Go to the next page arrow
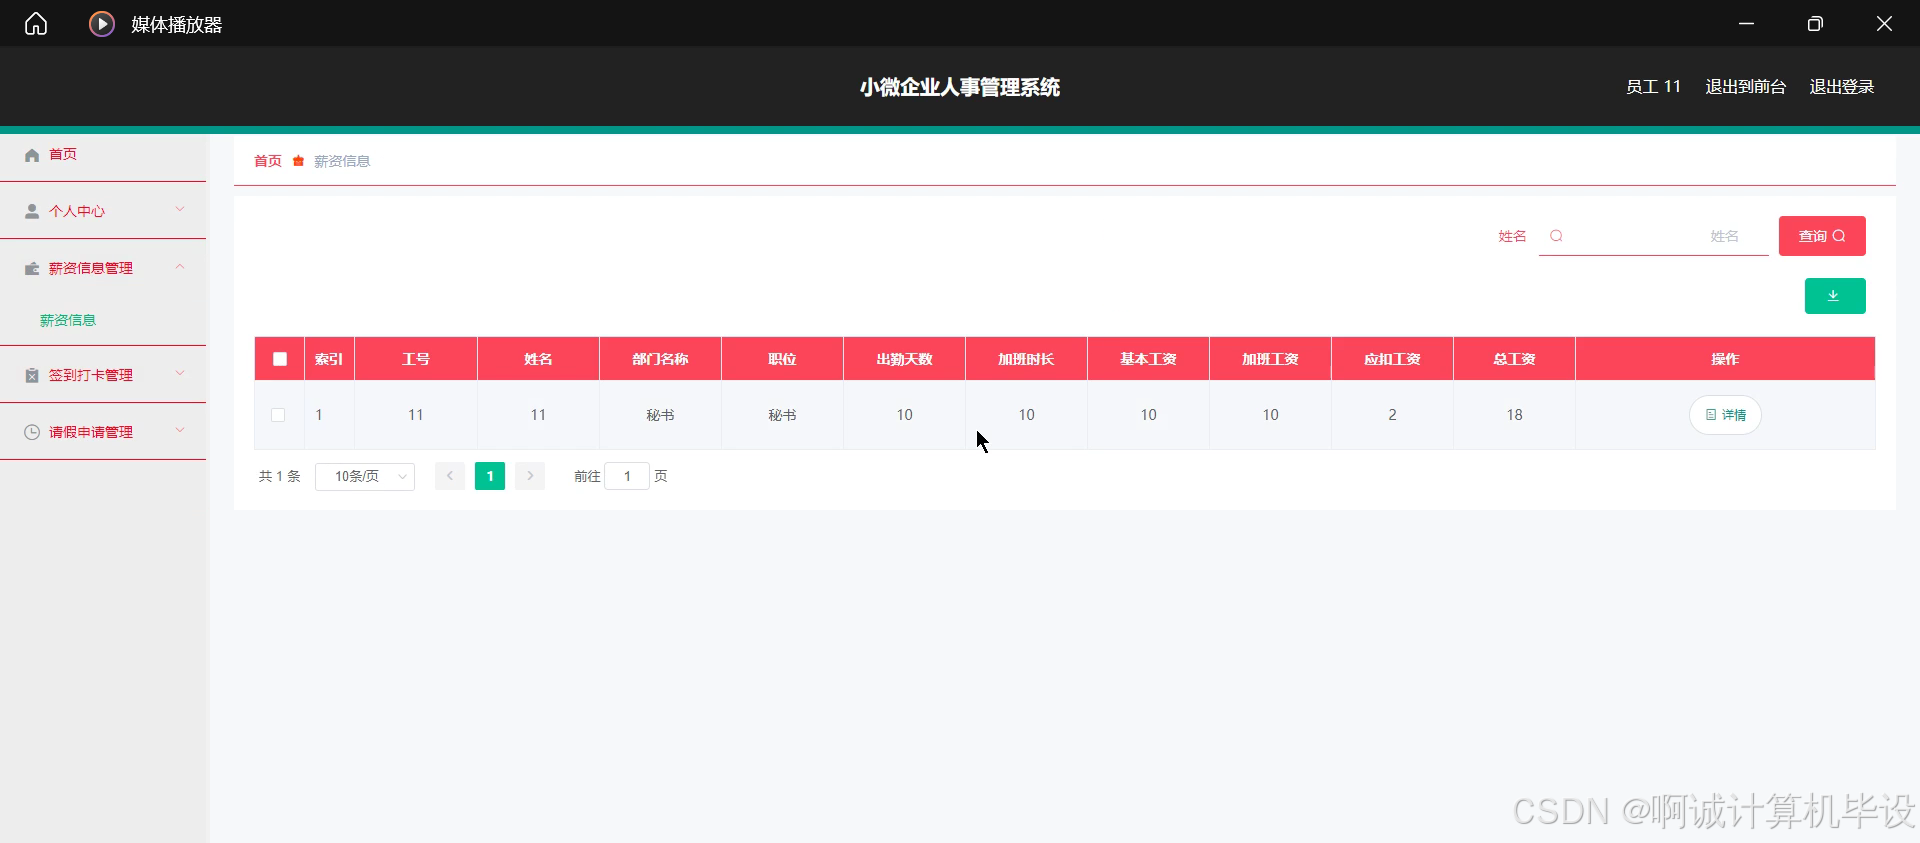 coord(530,476)
